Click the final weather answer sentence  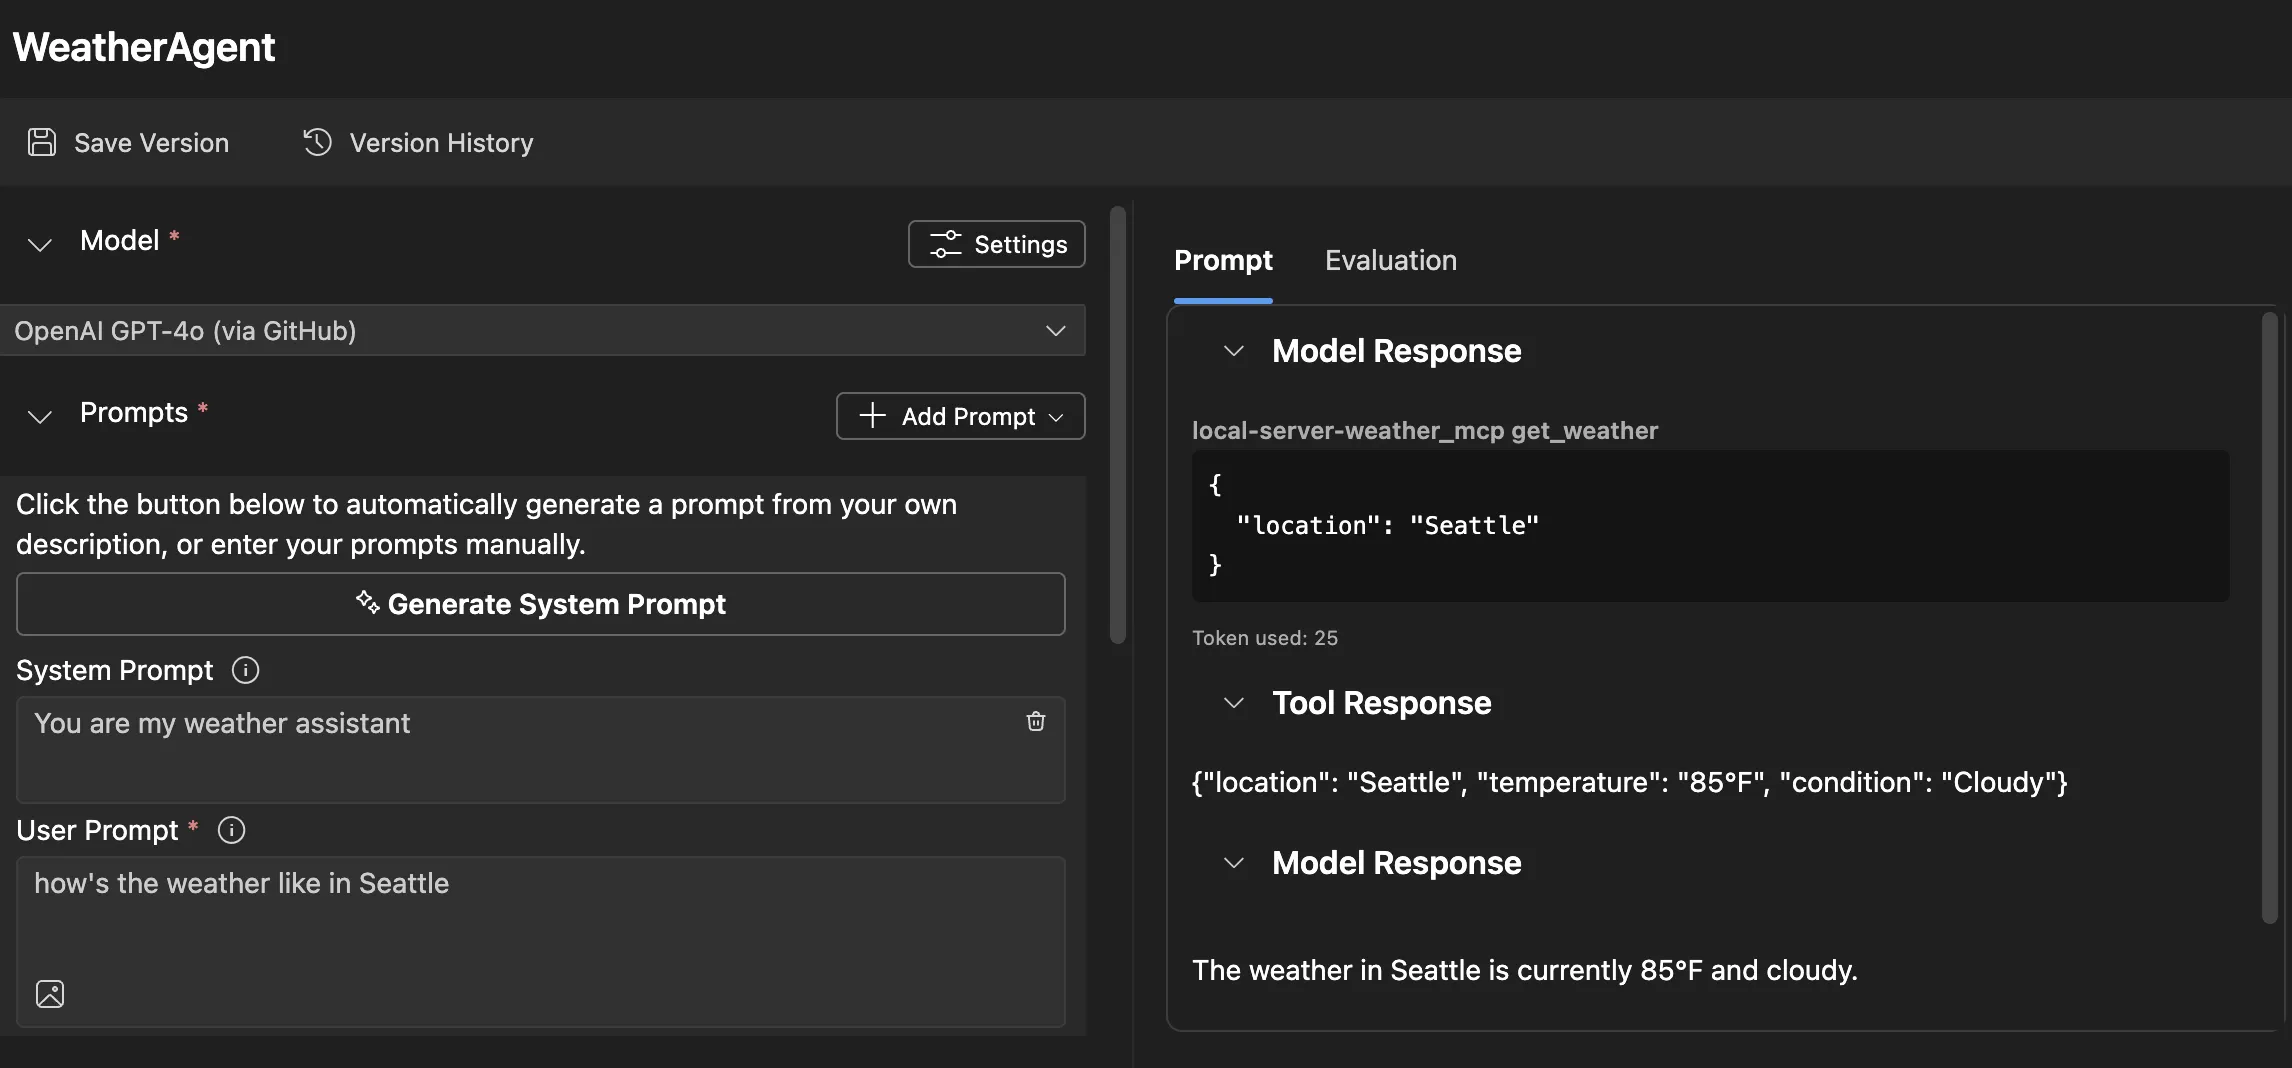[1525, 970]
